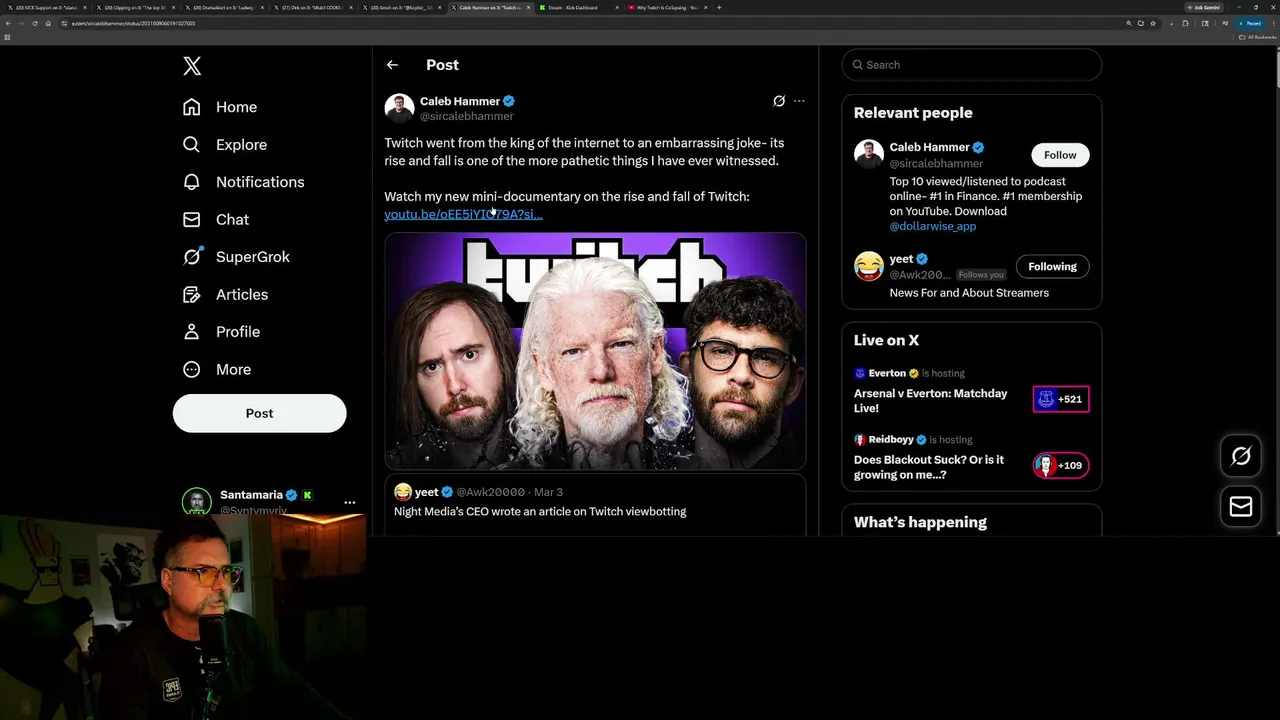Screen dimensions: 1280x720
Task: Open the Chat envelope icon
Action: coord(192,219)
